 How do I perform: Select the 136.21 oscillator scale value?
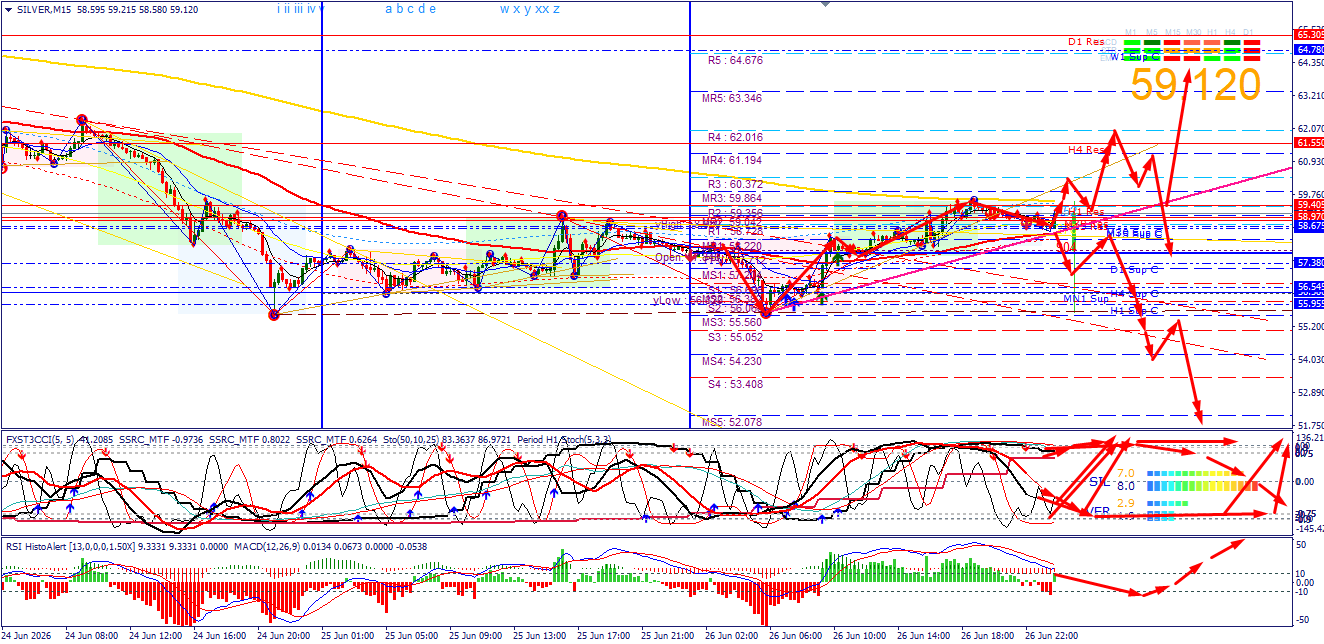click(1309, 438)
